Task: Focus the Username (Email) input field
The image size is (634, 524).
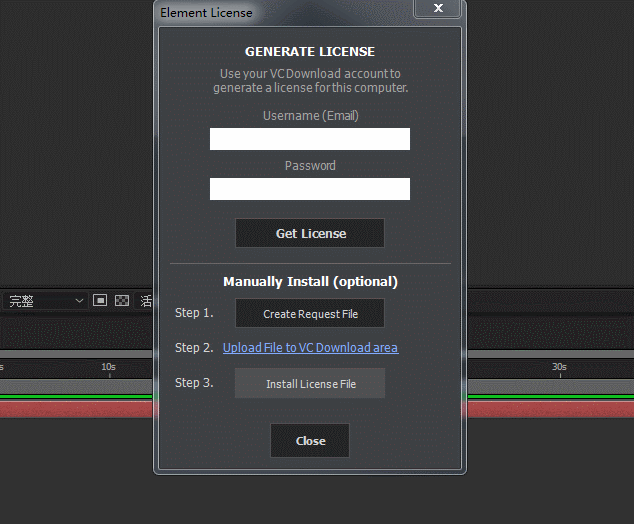Action: click(310, 139)
